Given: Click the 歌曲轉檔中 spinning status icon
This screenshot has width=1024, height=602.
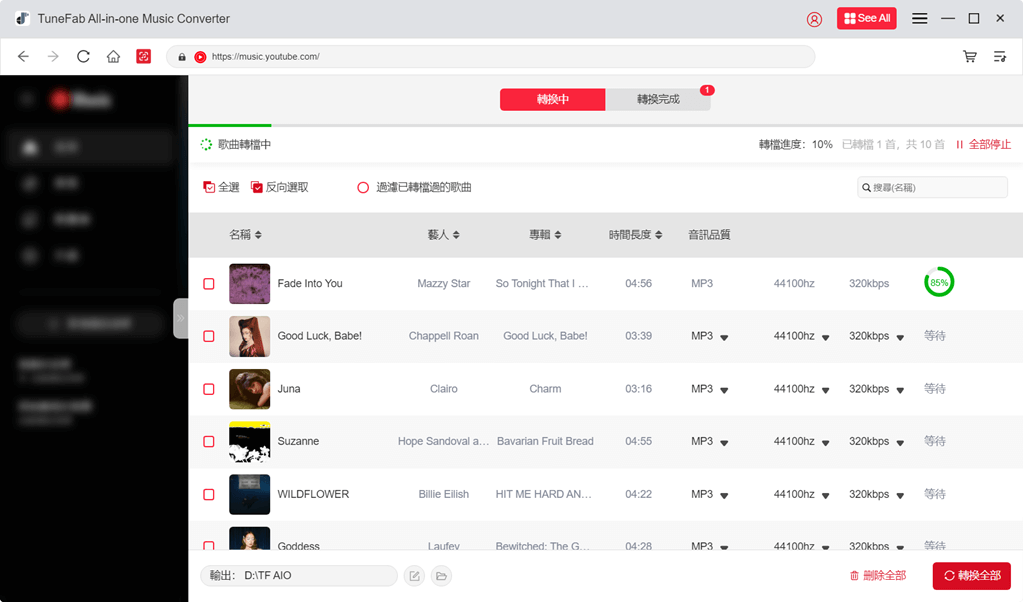Looking at the screenshot, I should 206,144.
